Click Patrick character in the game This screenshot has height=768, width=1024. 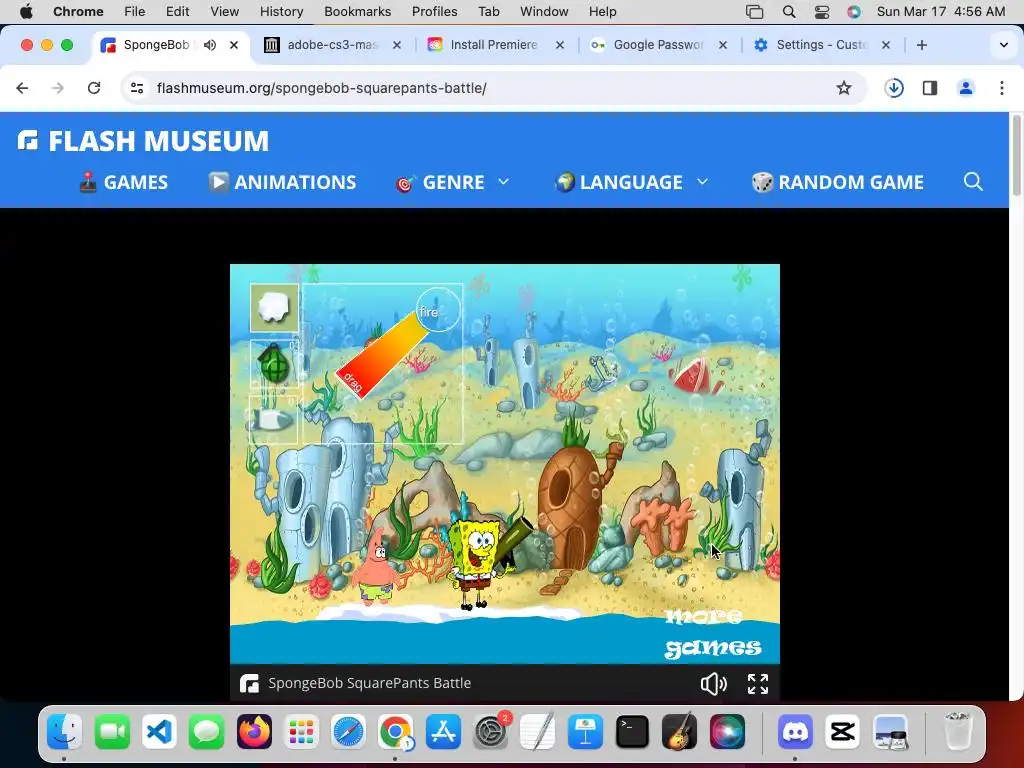tap(376, 568)
